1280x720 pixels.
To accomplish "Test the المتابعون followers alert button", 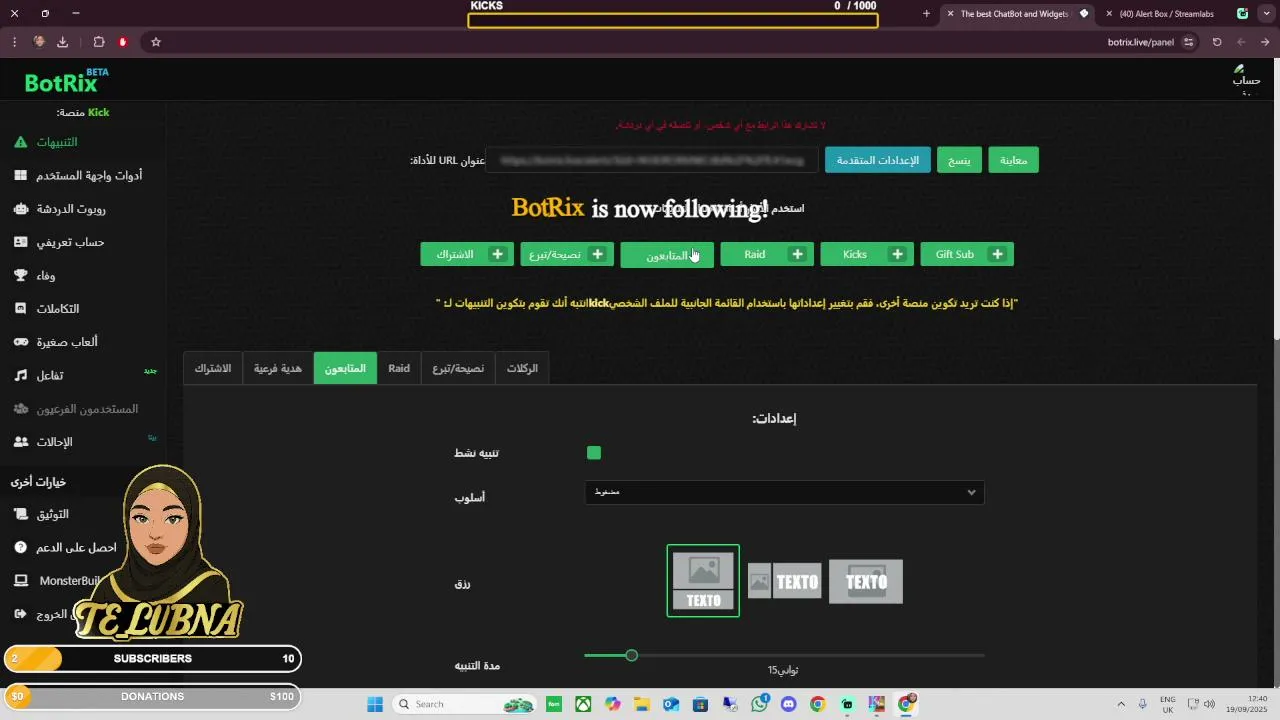I will [667, 255].
